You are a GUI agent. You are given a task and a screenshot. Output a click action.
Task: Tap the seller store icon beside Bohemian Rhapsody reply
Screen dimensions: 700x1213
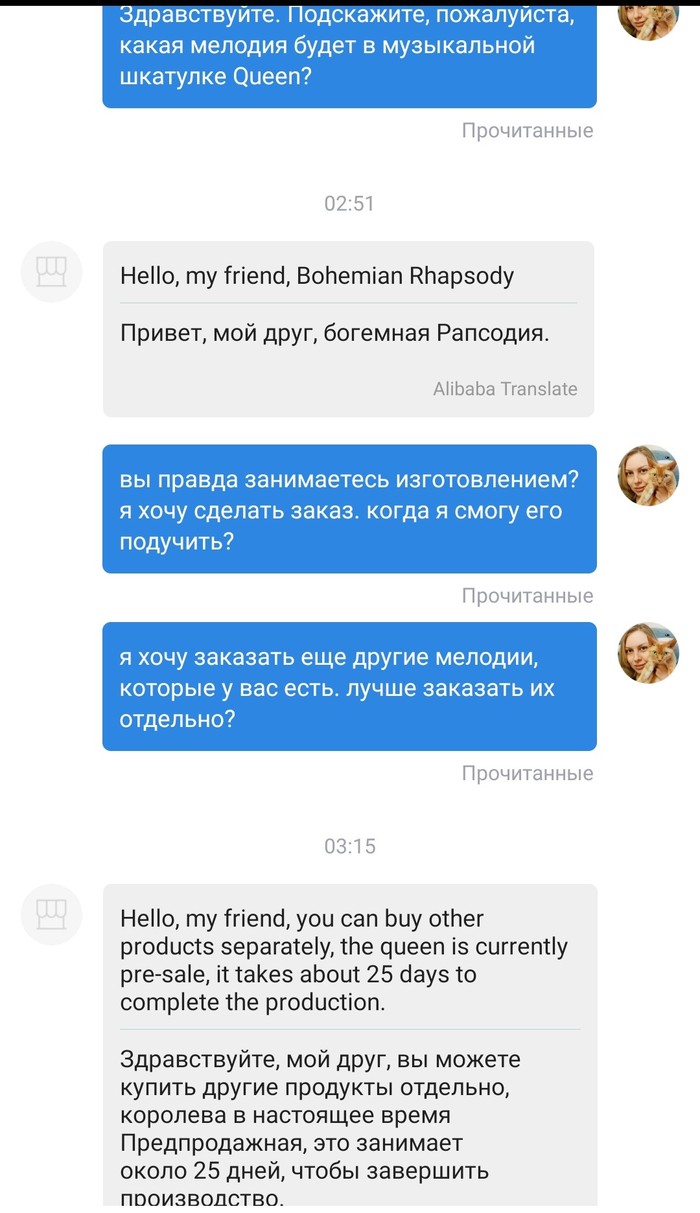point(51,271)
